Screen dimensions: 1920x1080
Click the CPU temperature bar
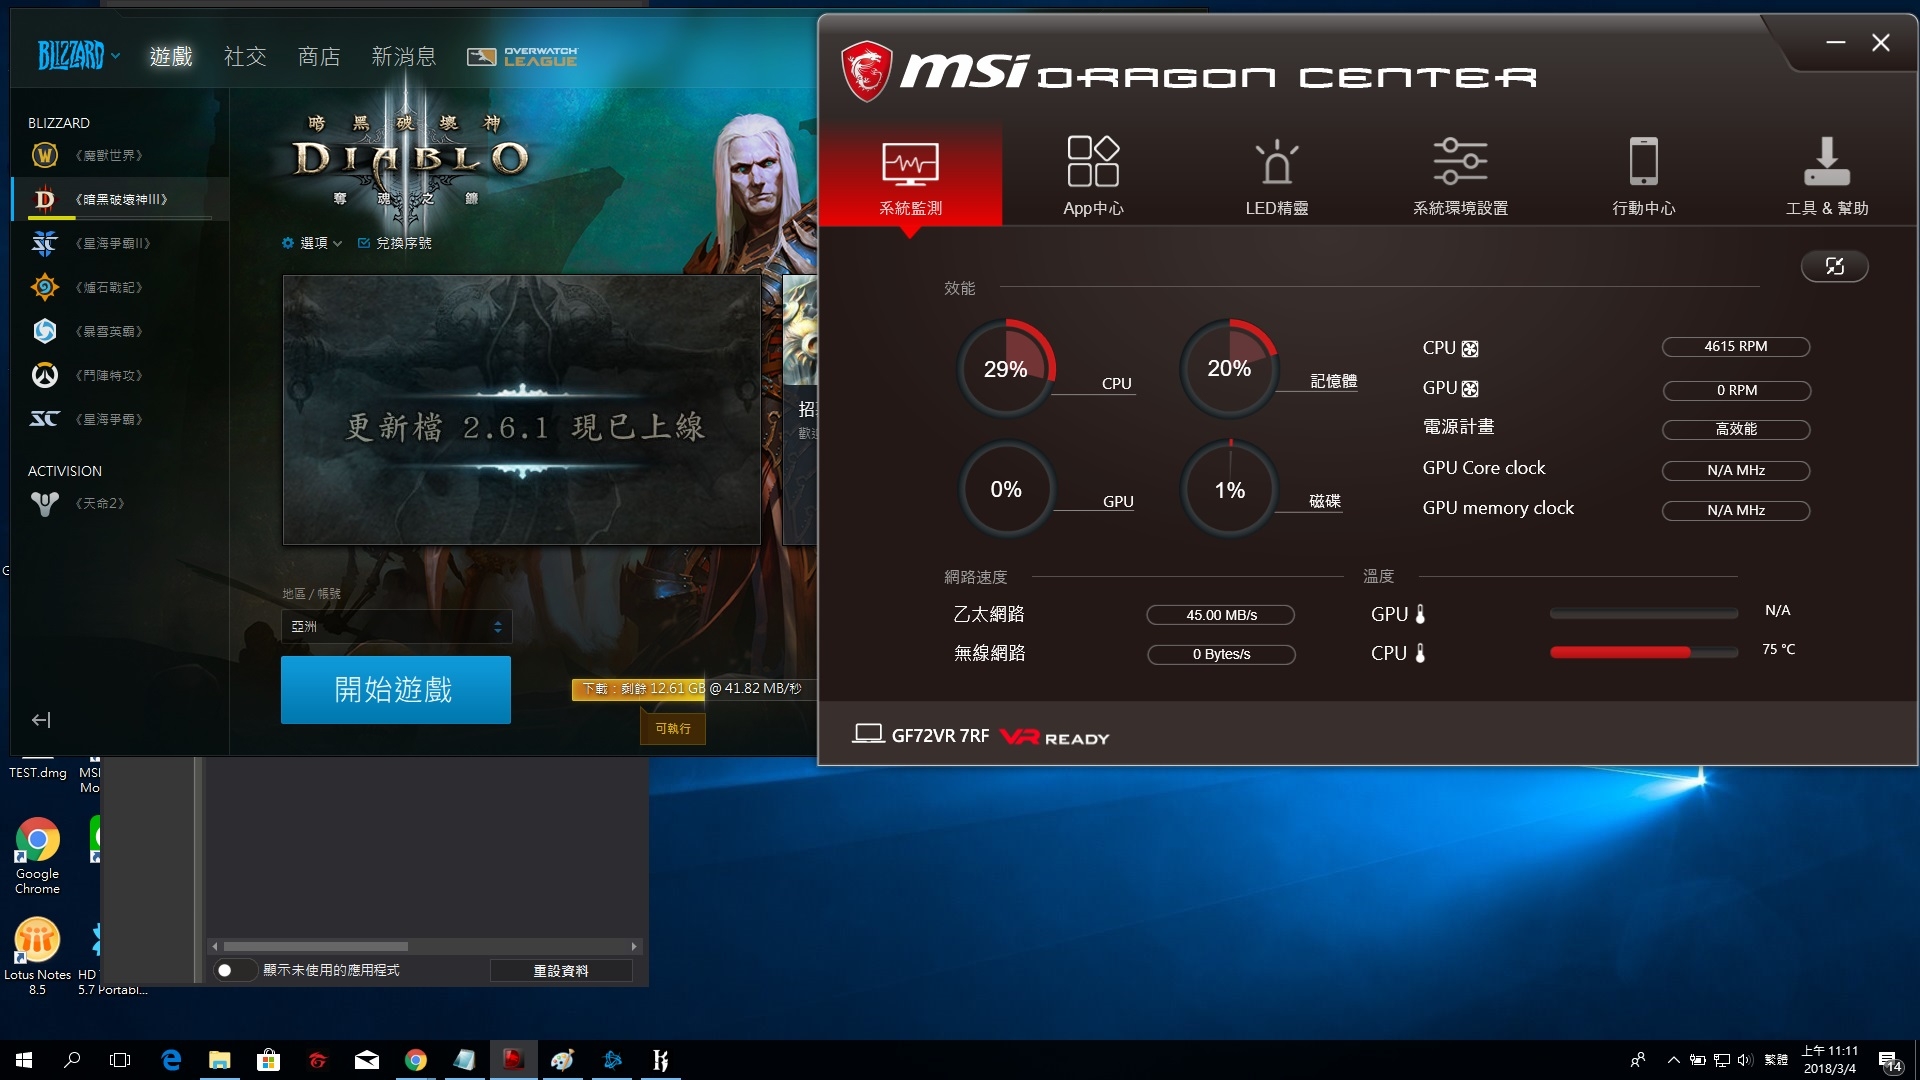(1643, 652)
